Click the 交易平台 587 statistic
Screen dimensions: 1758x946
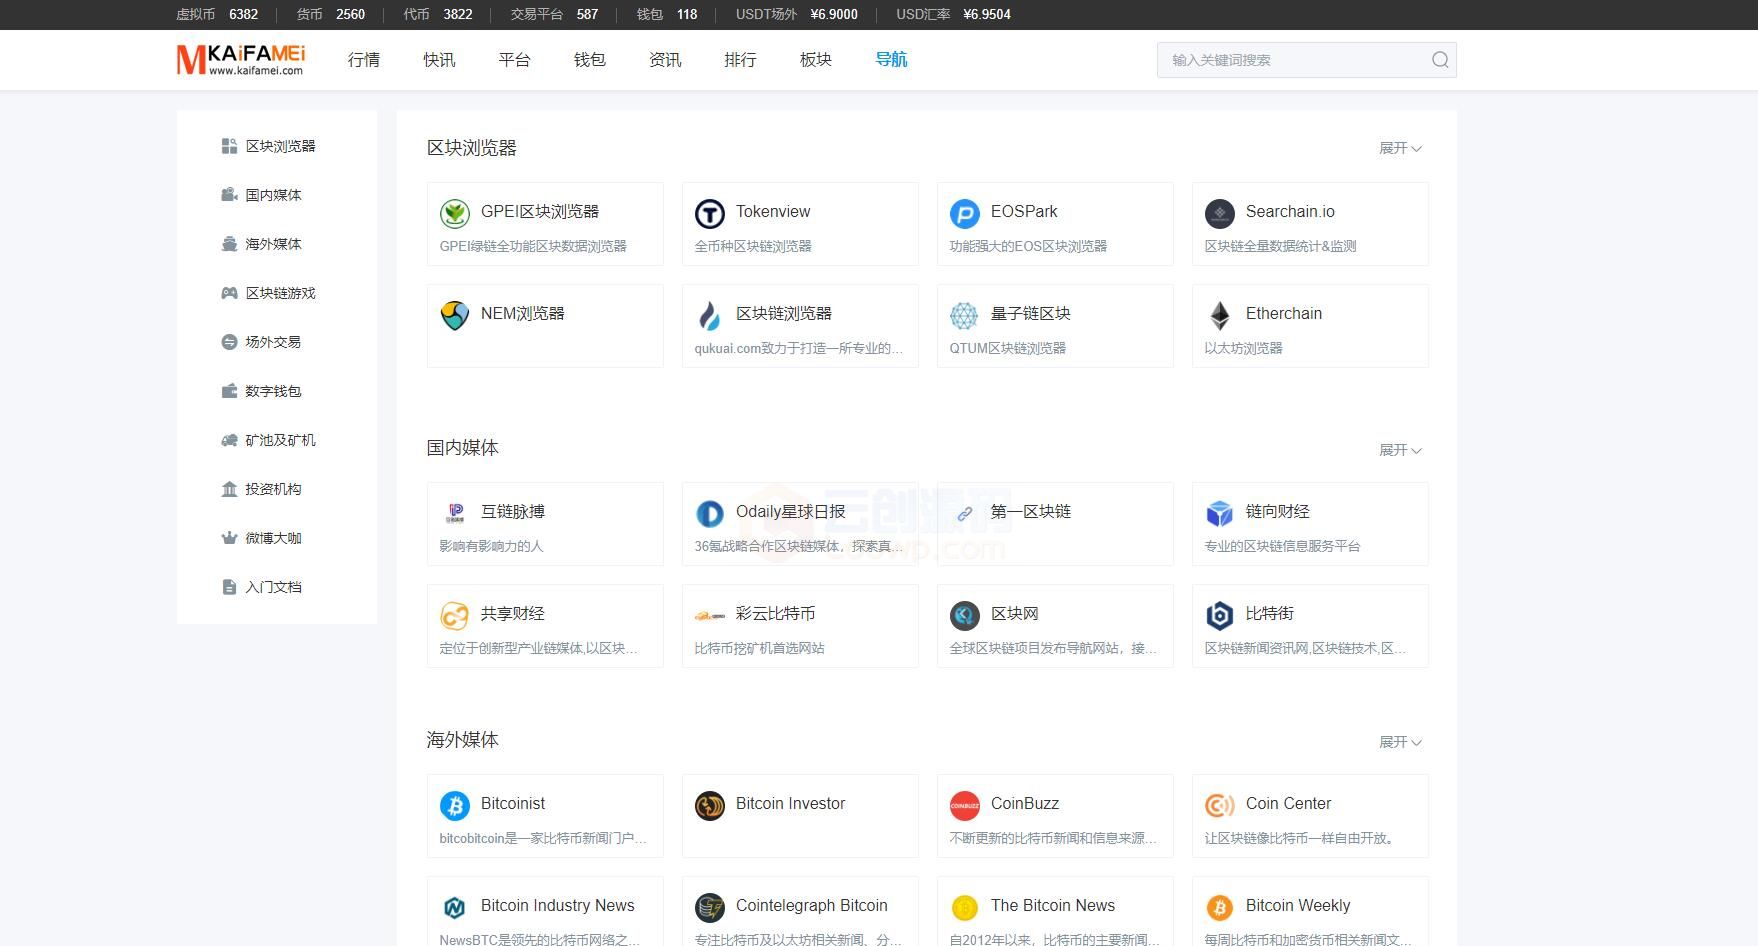[x=554, y=14]
